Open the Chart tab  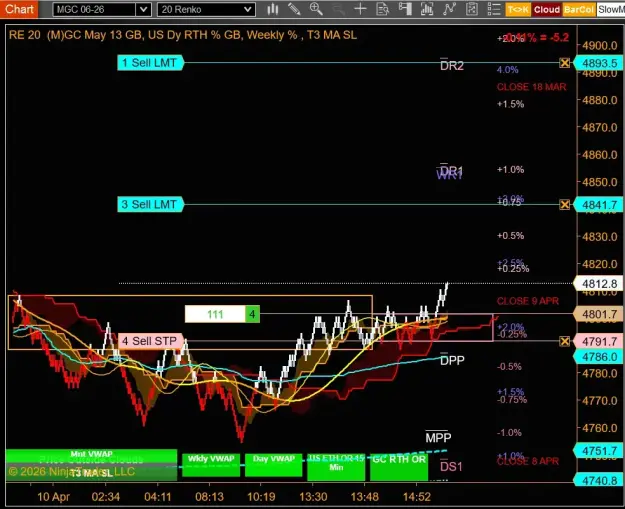19,9
